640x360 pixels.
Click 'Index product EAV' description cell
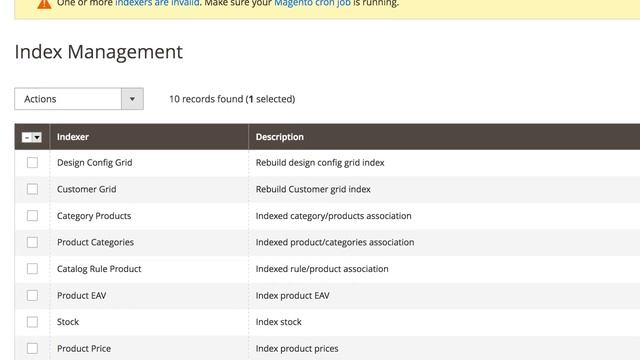point(293,295)
